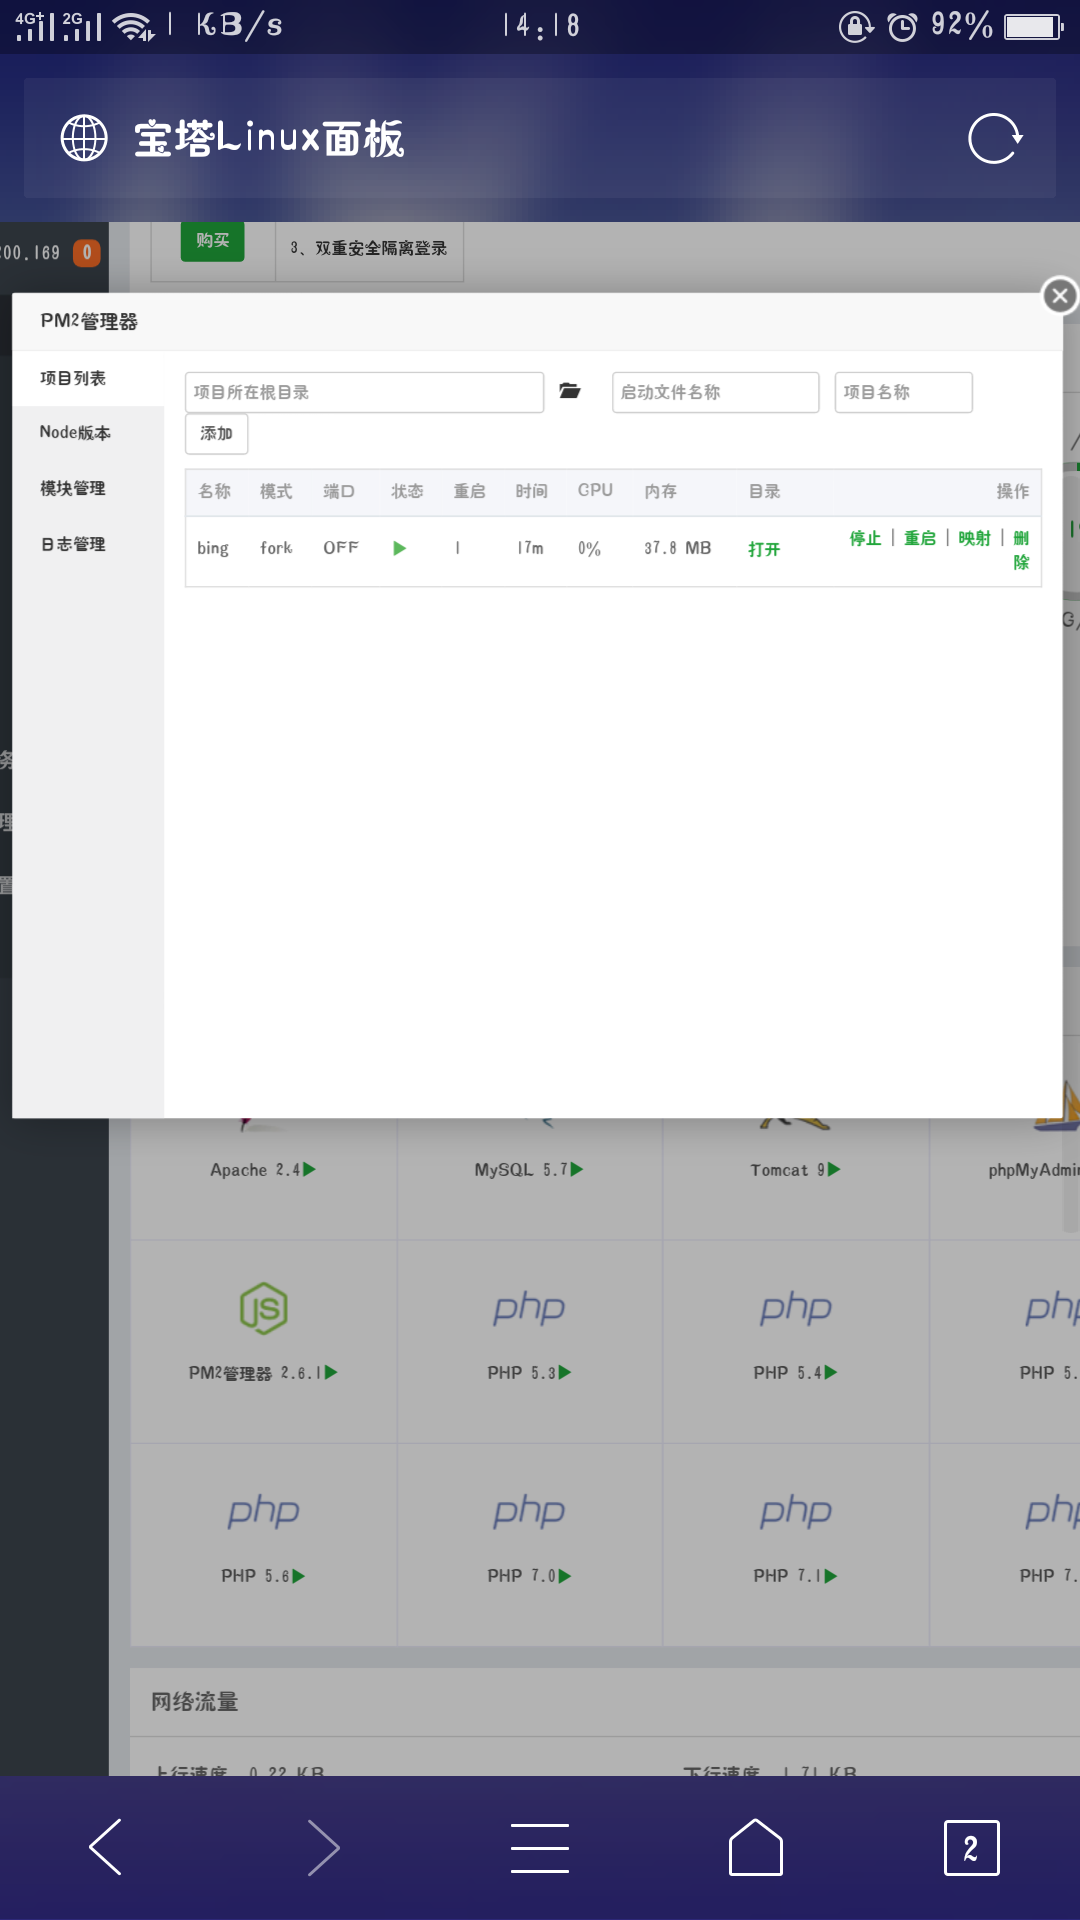Click the 双重安全隔离登录 text
Viewport: 1080px width, 1920px height.
tap(381, 248)
